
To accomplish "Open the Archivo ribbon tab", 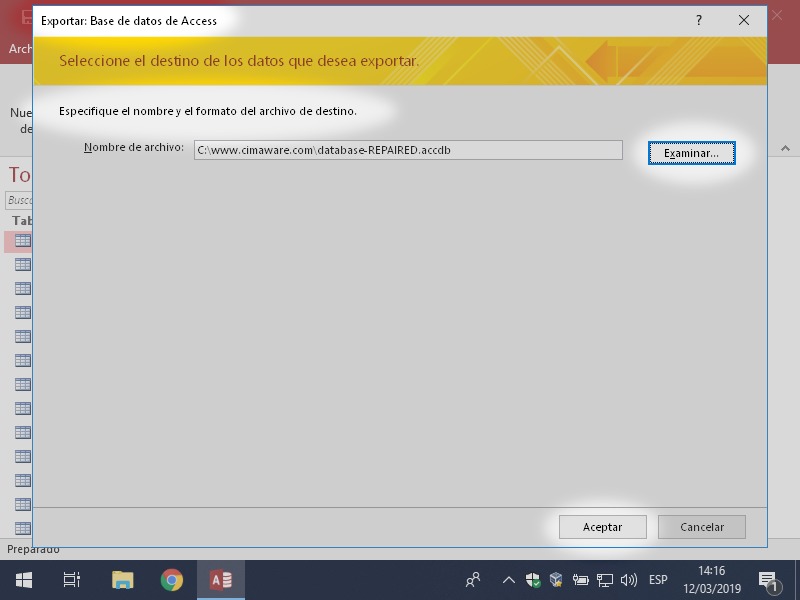I will (18, 48).
